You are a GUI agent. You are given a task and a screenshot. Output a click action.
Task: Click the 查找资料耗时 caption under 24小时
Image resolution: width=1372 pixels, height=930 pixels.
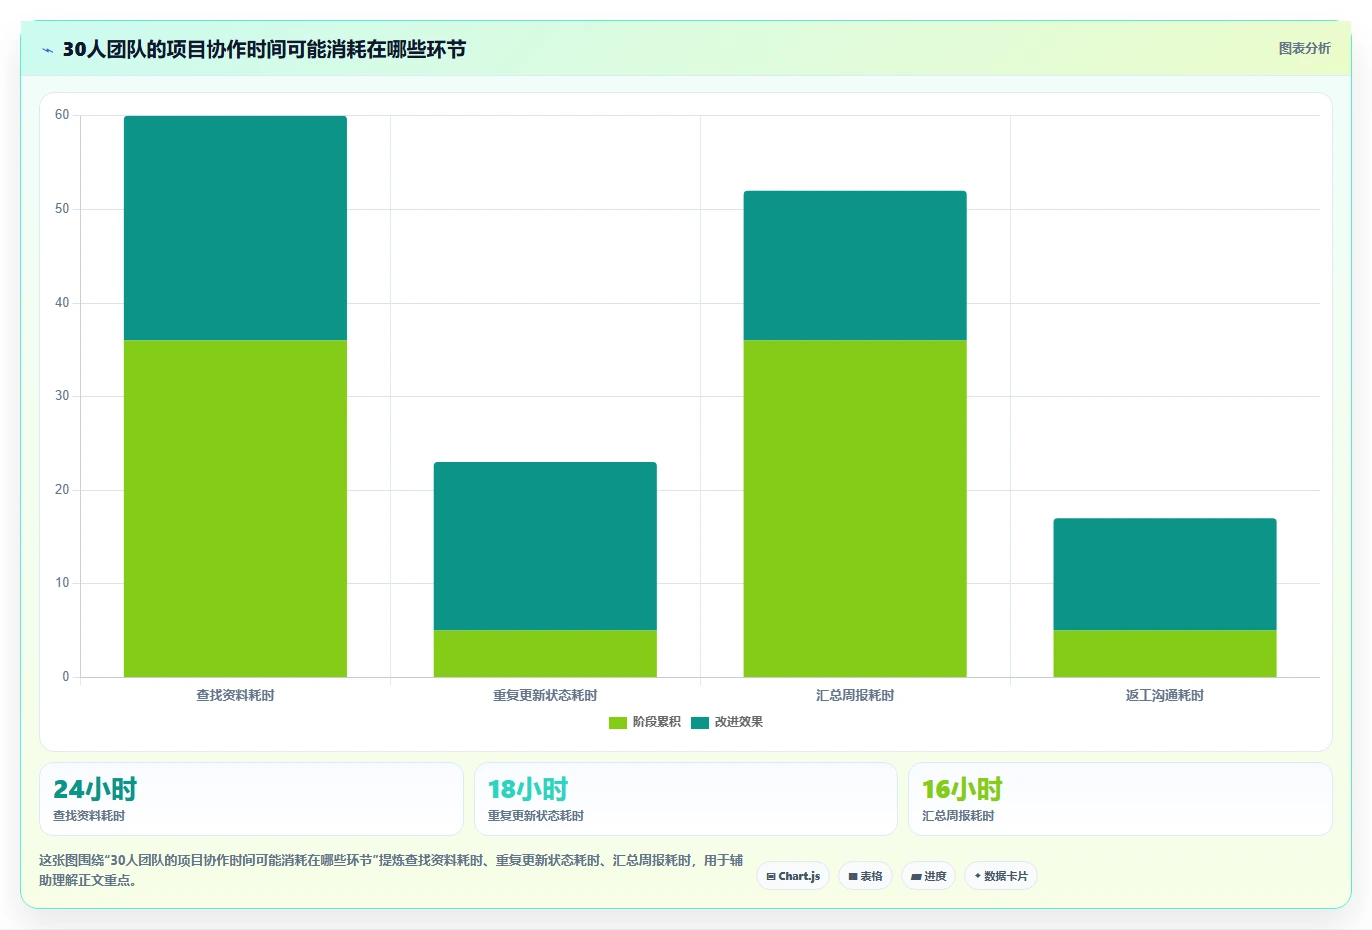click(x=89, y=816)
